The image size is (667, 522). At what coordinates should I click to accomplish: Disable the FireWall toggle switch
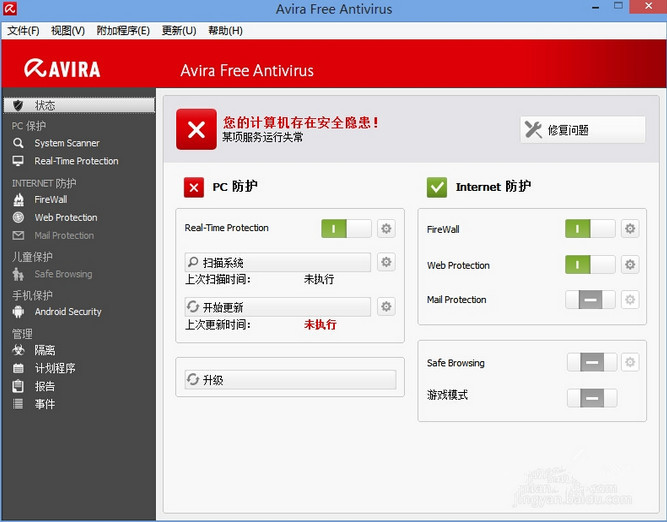(590, 229)
